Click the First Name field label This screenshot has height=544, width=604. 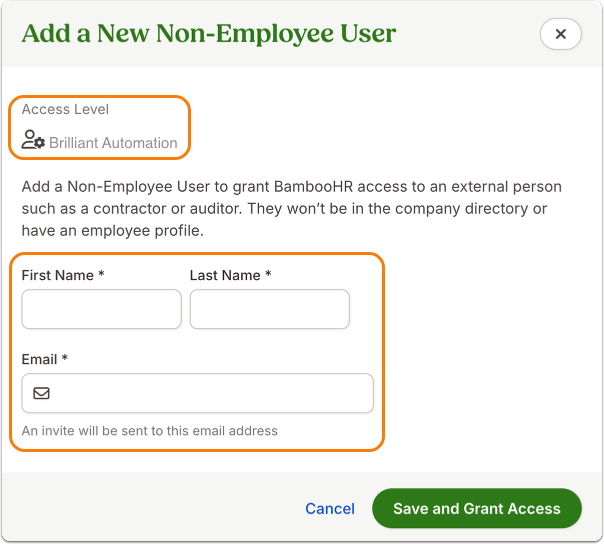click(57, 275)
